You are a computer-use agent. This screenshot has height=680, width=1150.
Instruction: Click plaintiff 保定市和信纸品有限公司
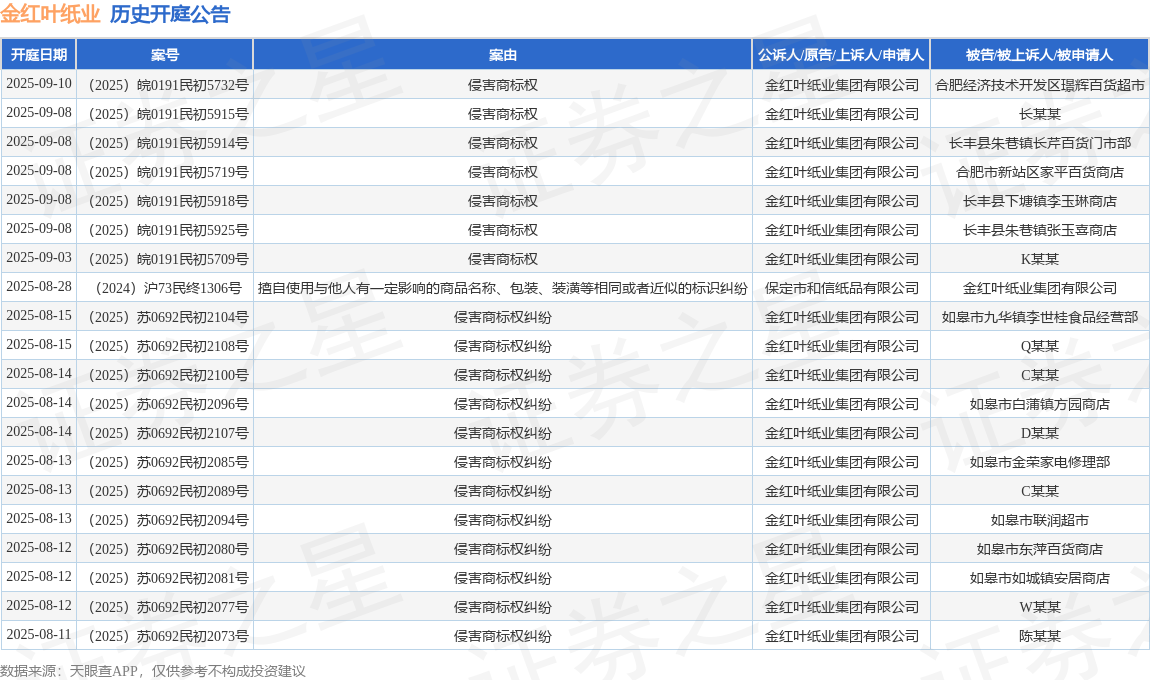tap(841, 288)
